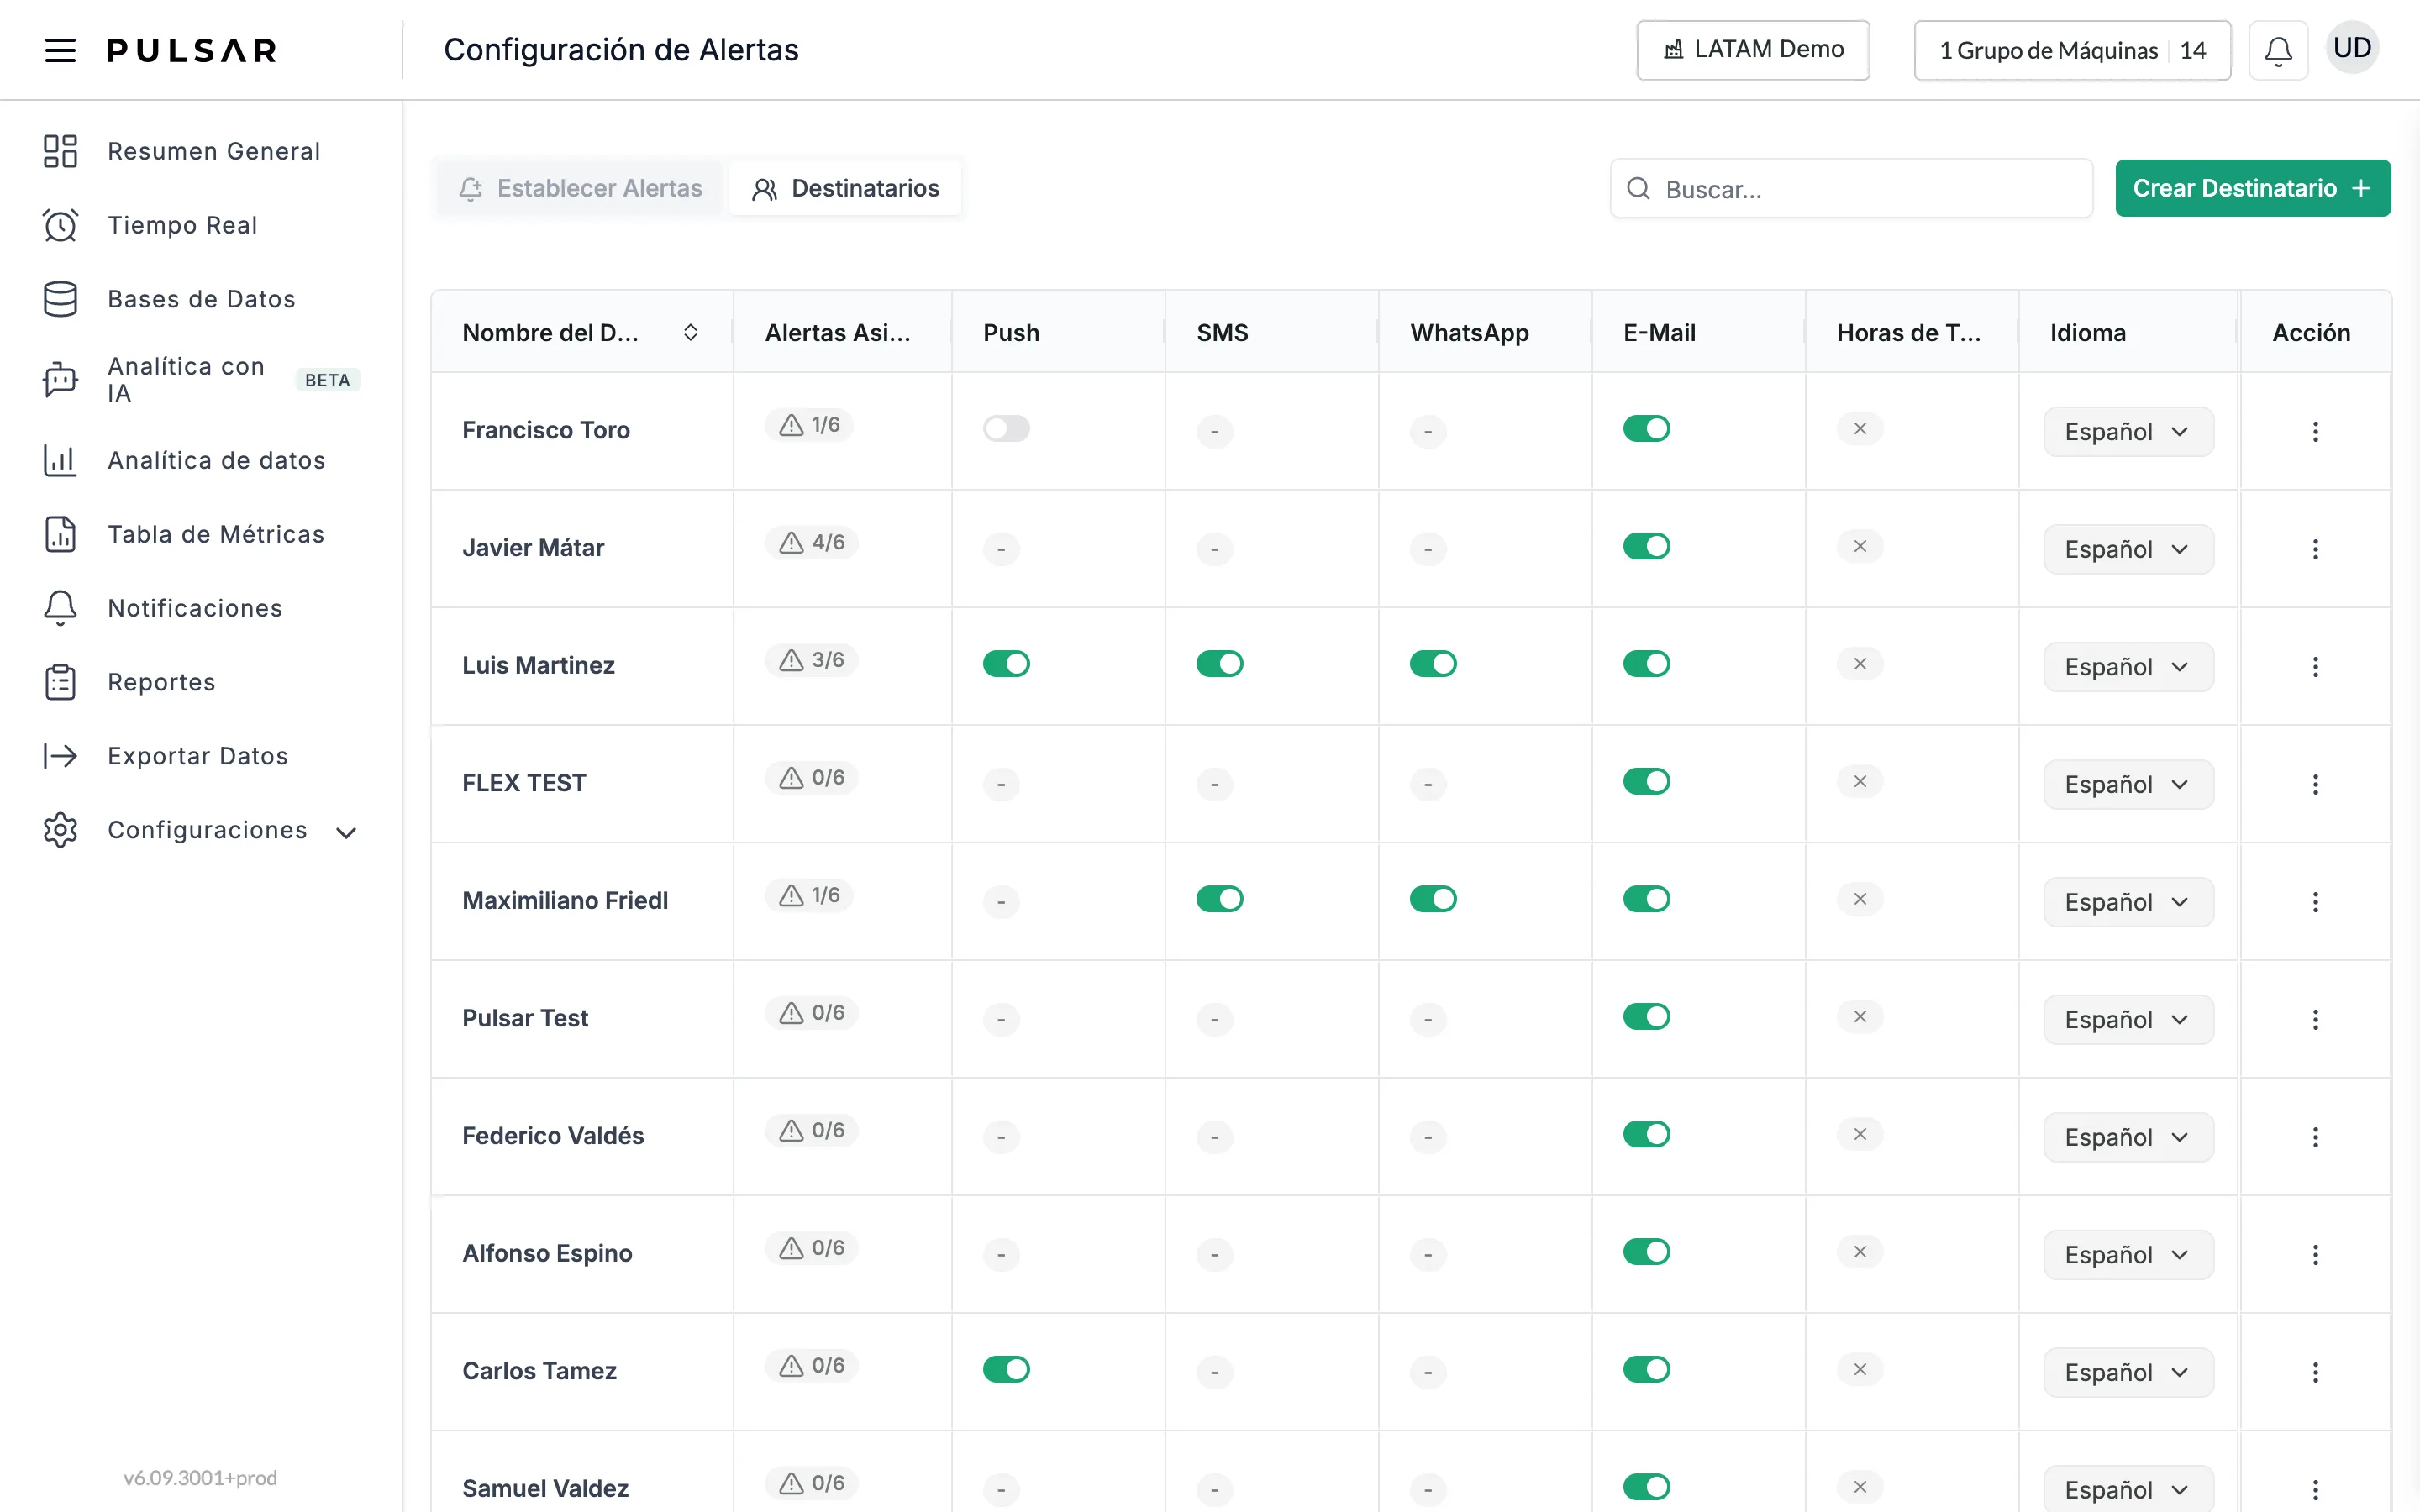2420x1512 pixels.
Task: Click the Exportar Datos arrow icon
Action: 60,756
